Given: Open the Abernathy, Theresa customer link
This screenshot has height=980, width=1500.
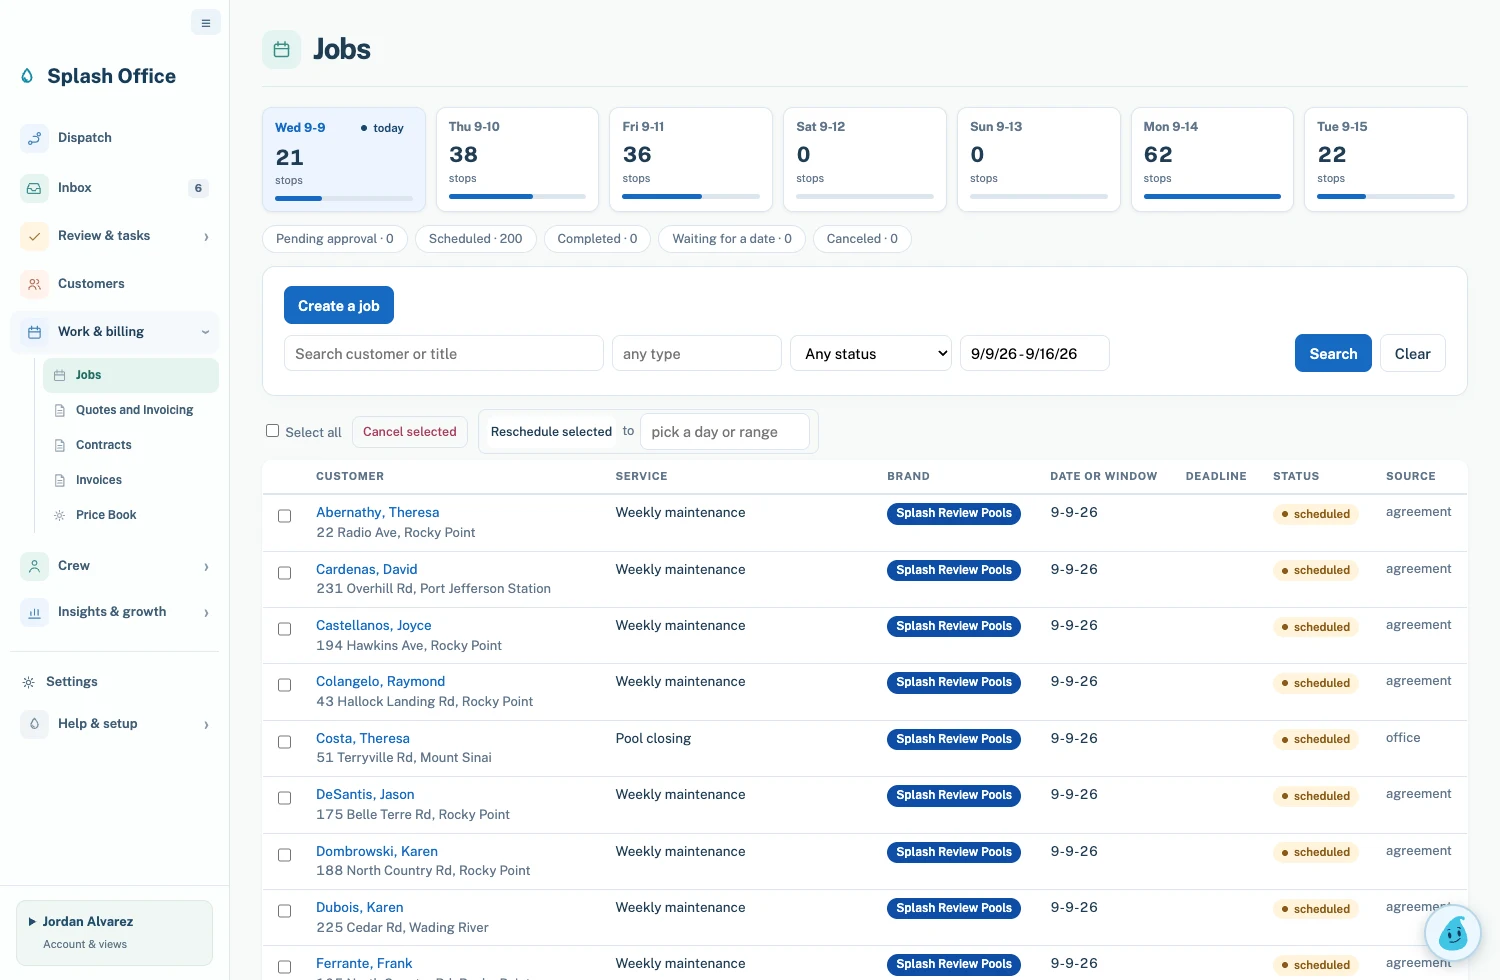Looking at the screenshot, I should [x=378, y=512].
